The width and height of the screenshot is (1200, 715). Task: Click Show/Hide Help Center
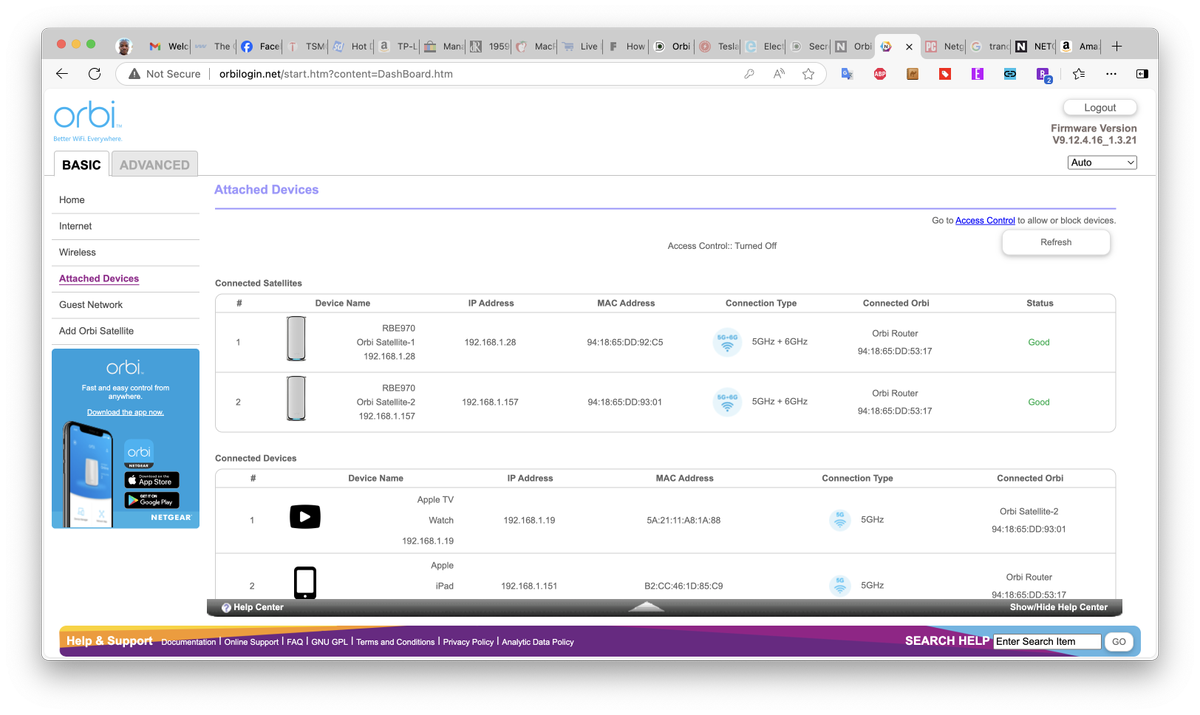1059,607
